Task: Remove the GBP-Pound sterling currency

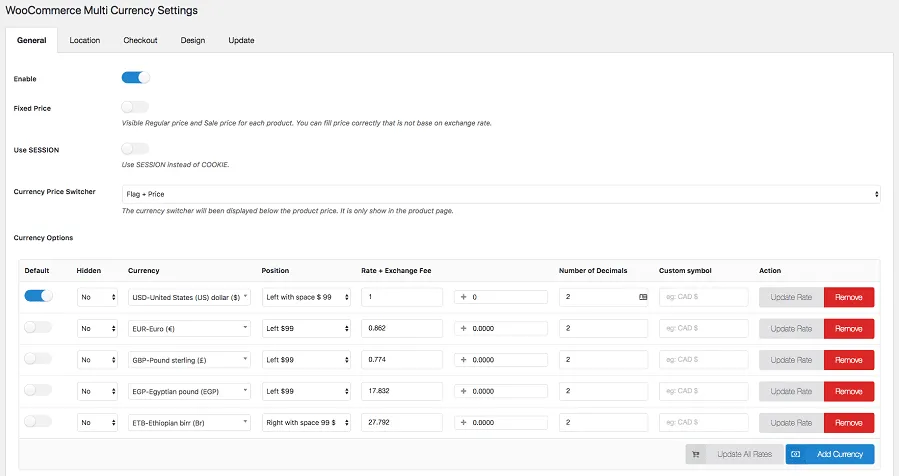Action: pyautogui.click(x=849, y=360)
